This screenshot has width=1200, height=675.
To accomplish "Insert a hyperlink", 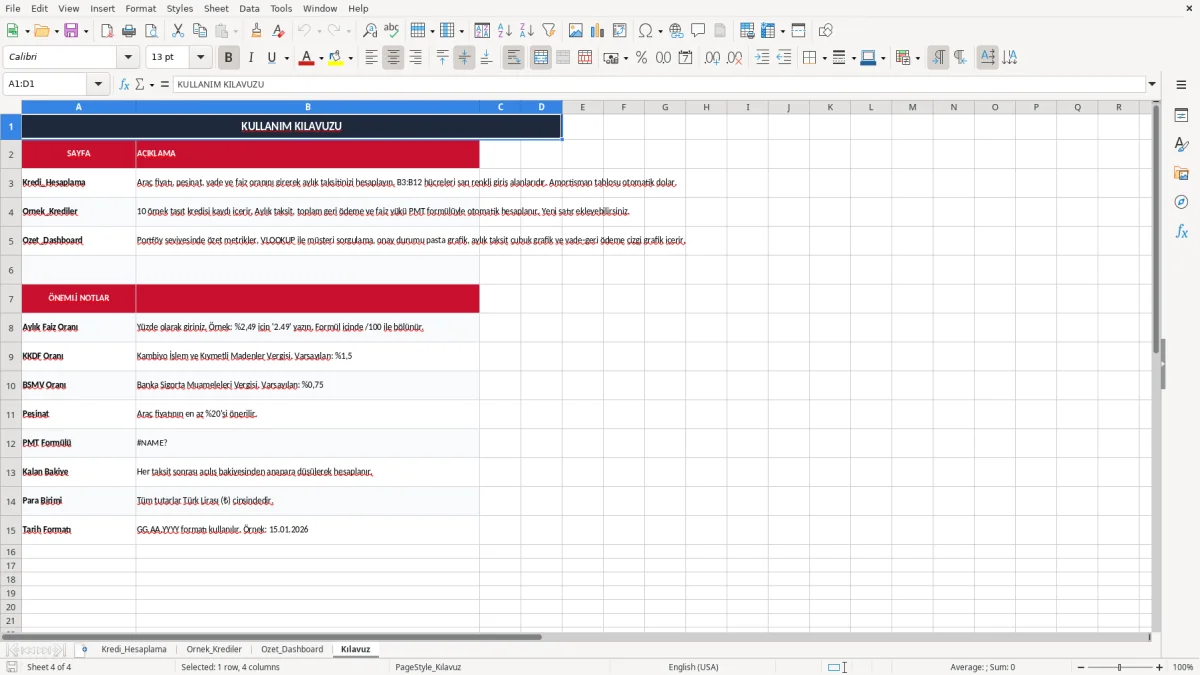I will click(676, 31).
